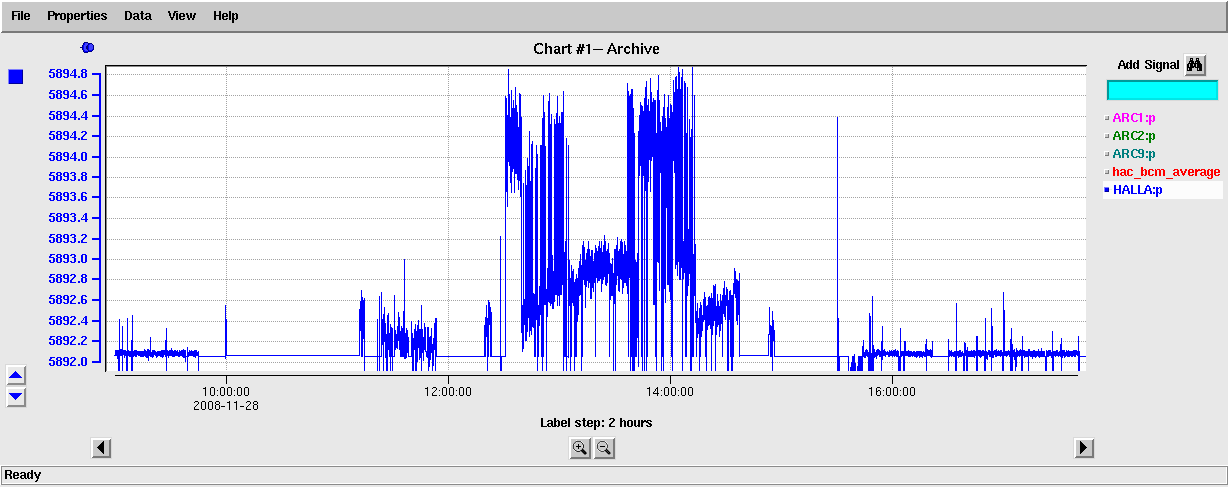Select HALLA:p signal in legend
This screenshot has height=487, width=1228.
tap(1138, 190)
